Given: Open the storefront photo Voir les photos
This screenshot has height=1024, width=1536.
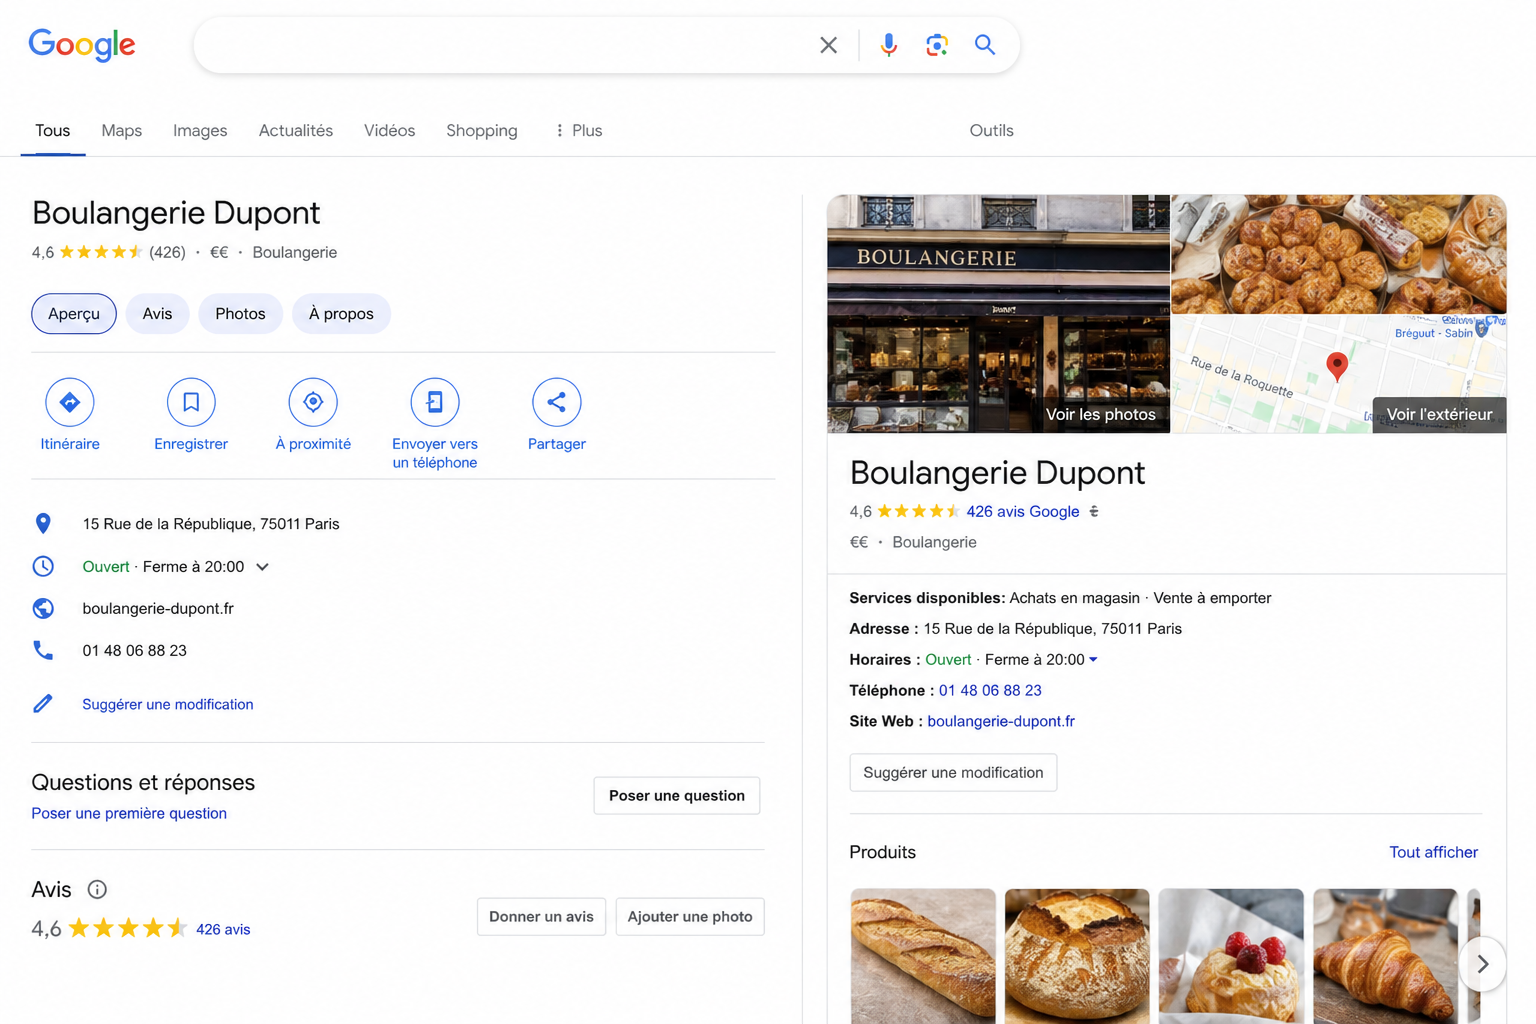Looking at the screenshot, I should [998, 314].
